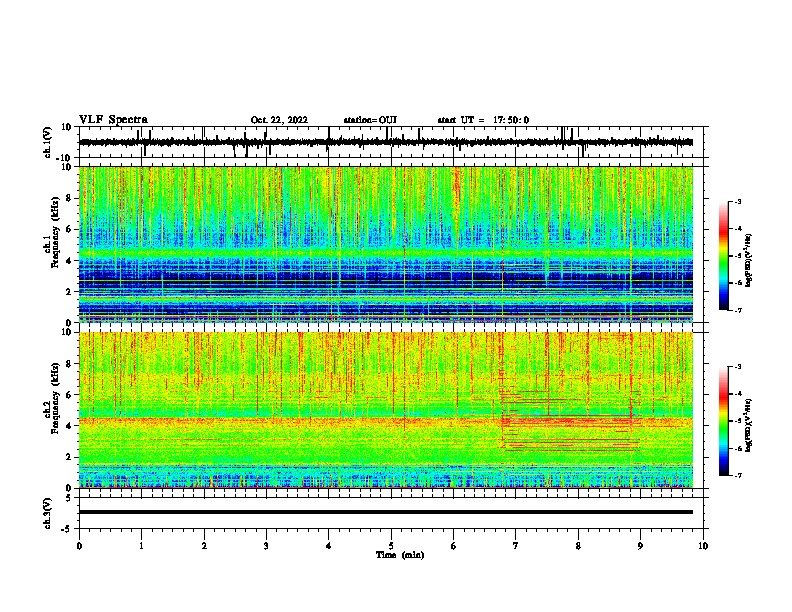Click the ch.1 colorbar log(PSD) label
Image resolution: width=792 pixels, height=612 pixels.
pyautogui.click(x=748, y=261)
